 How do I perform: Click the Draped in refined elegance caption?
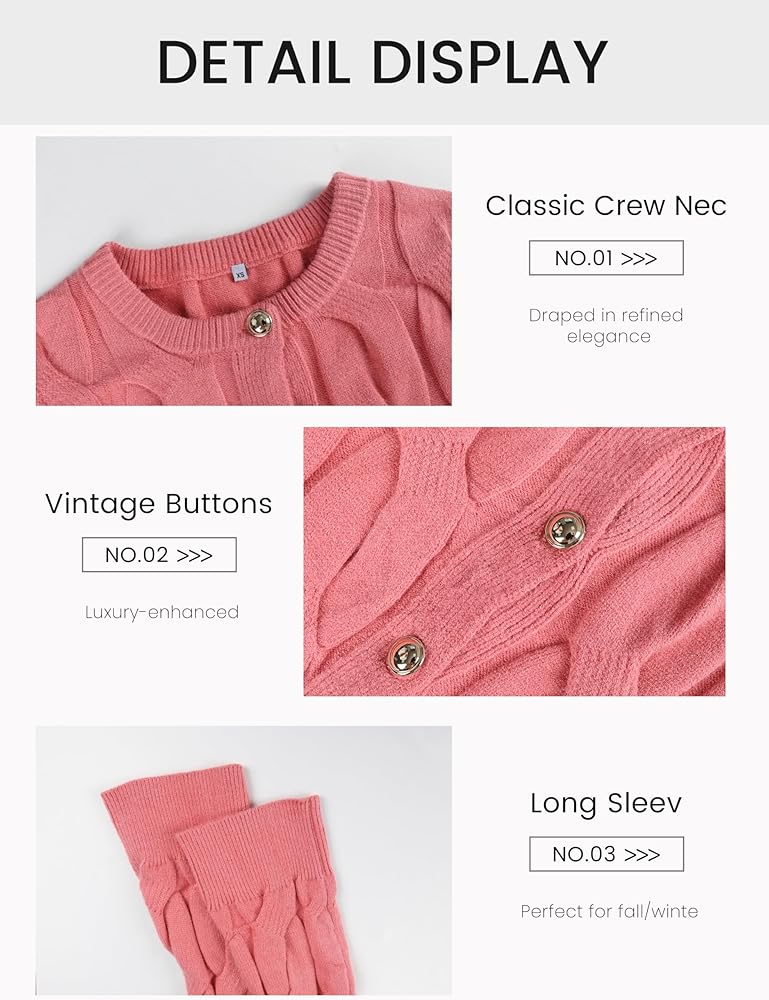(x=606, y=326)
